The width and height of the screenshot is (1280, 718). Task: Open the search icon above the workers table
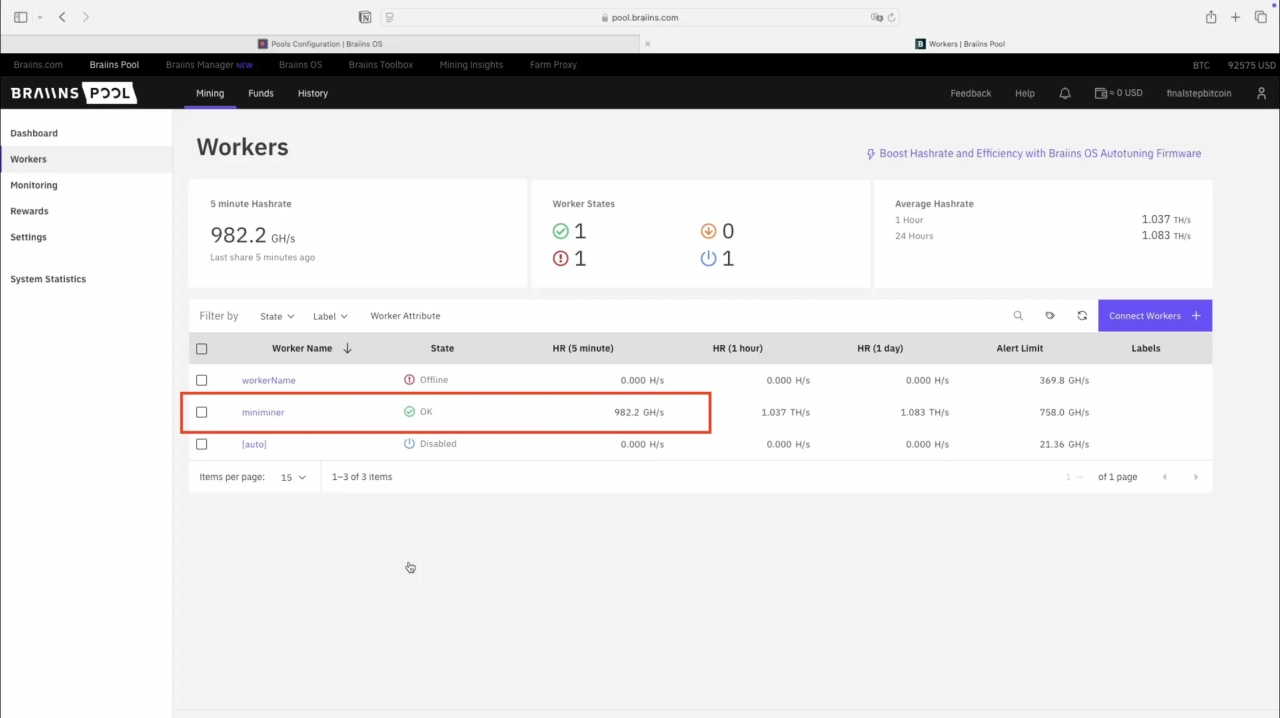point(1018,316)
